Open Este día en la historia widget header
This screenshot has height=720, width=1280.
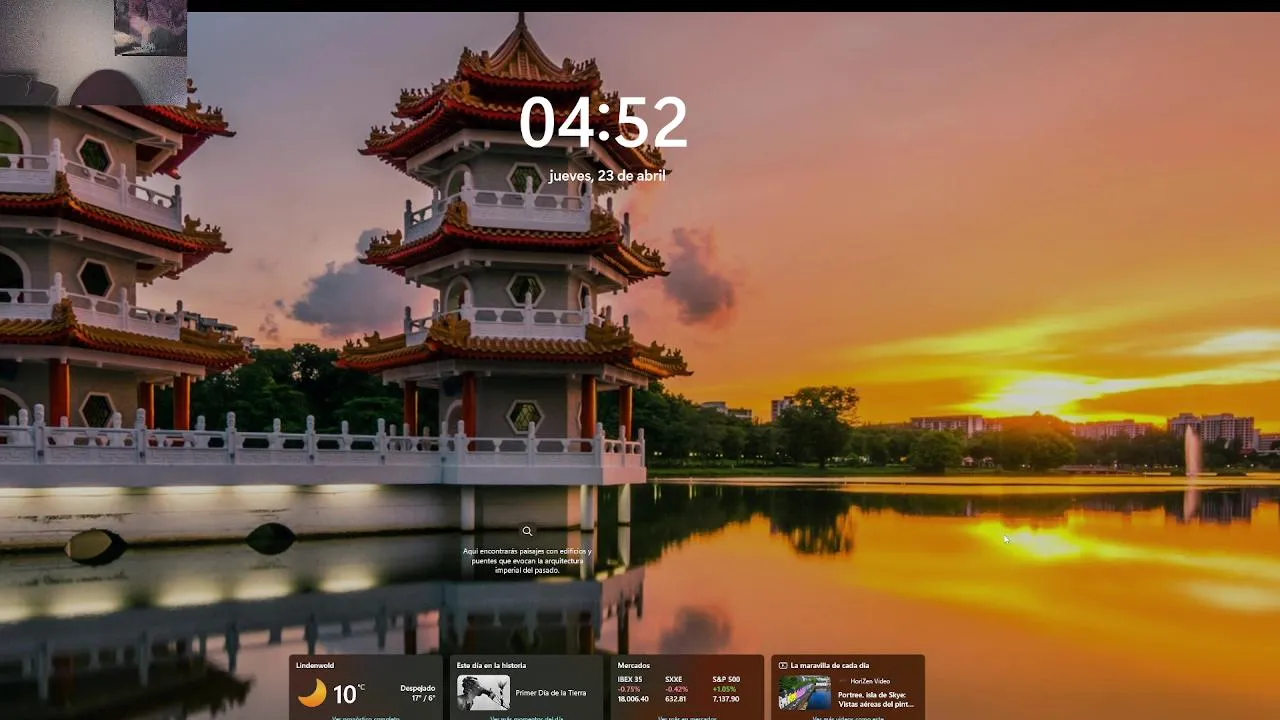[491, 665]
